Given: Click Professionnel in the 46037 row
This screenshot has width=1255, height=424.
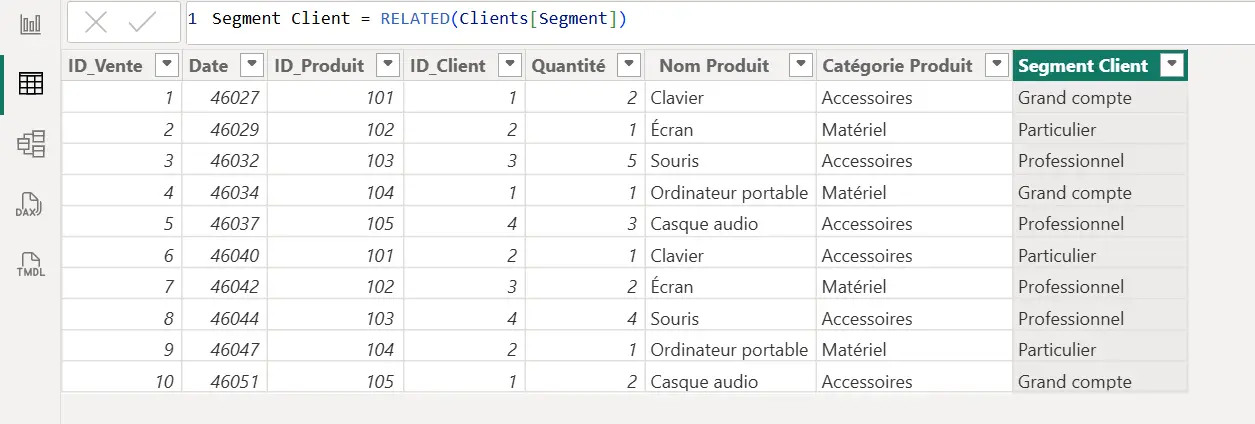Looking at the screenshot, I should 1071,224.
